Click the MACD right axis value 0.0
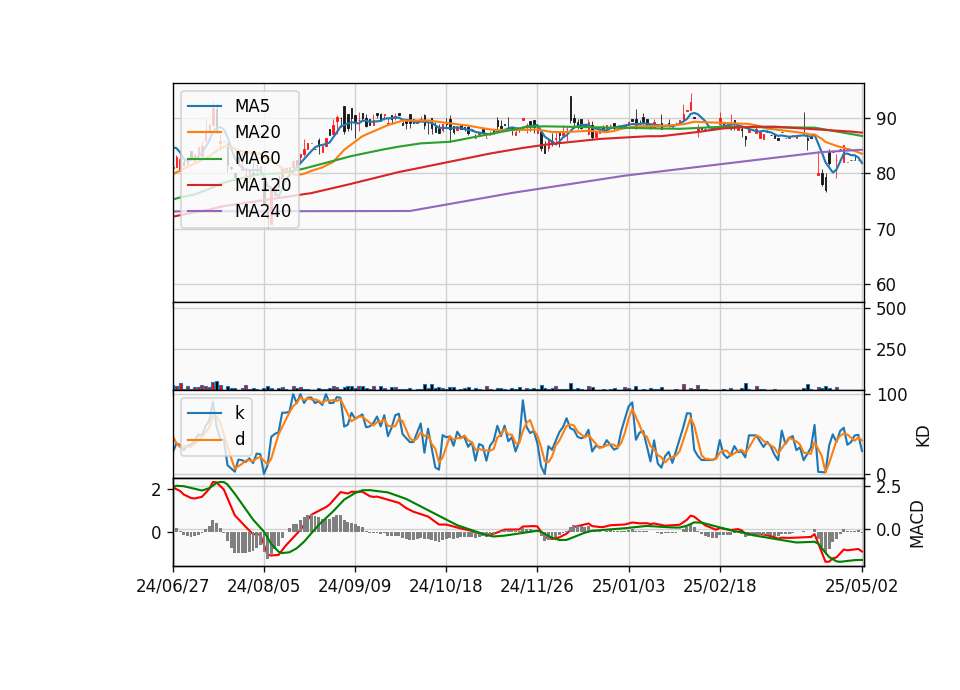 click(x=888, y=530)
